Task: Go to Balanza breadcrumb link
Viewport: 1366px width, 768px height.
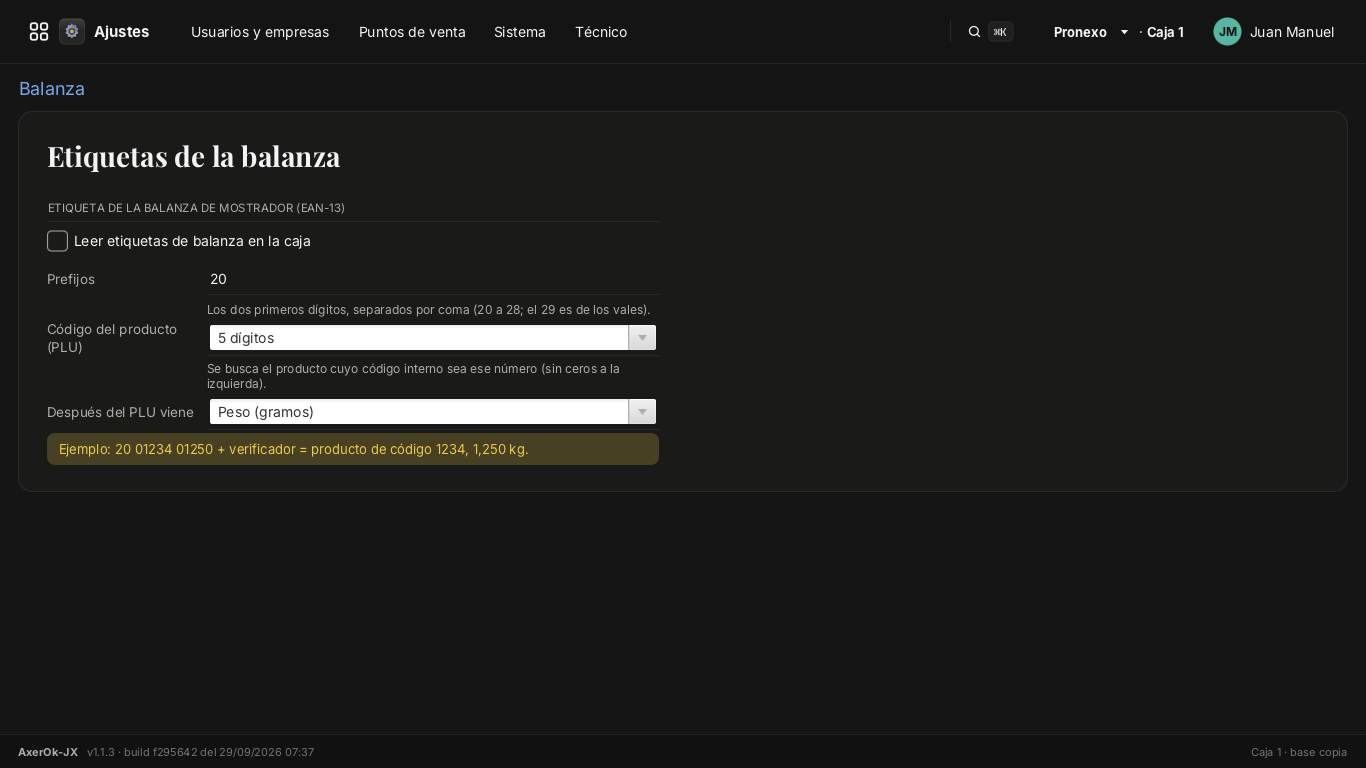Action: pyautogui.click(x=52, y=89)
